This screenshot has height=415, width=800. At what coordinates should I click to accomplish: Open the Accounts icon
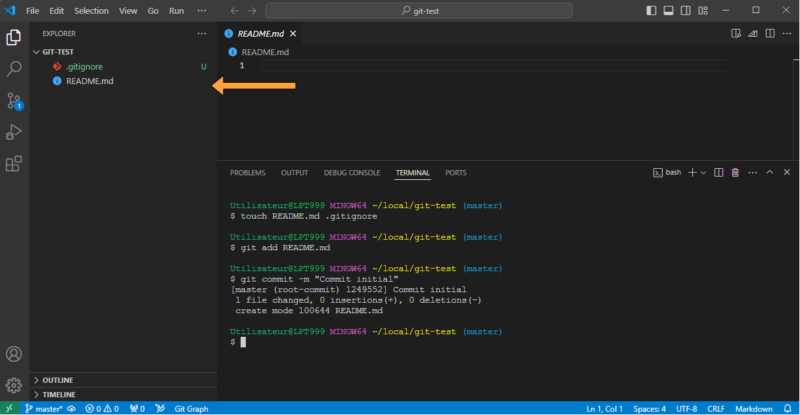coord(14,354)
